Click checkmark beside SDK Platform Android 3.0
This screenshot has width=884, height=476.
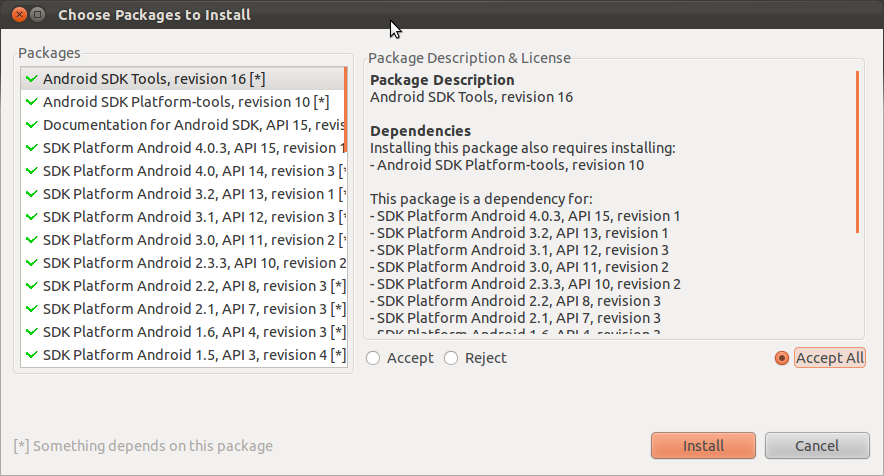pyautogui.click(x=32, y=240)
